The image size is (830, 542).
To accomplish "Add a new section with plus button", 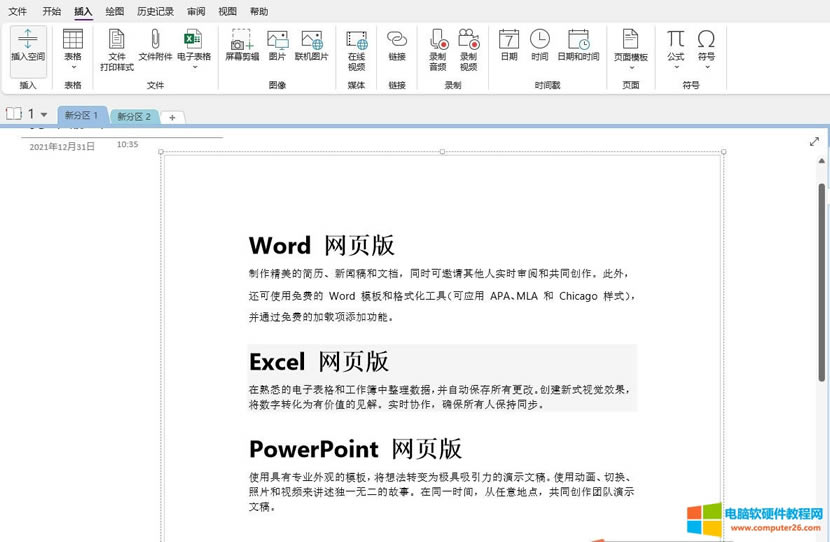I will pyautogui.click(x=172, y=118).
